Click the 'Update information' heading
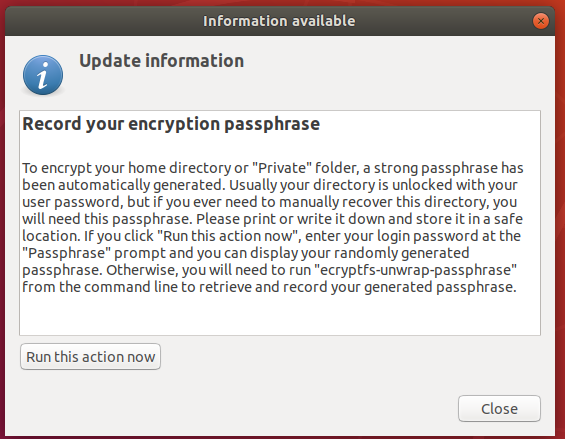This screenshot has width=565, height=439. (x=161, y=61)
